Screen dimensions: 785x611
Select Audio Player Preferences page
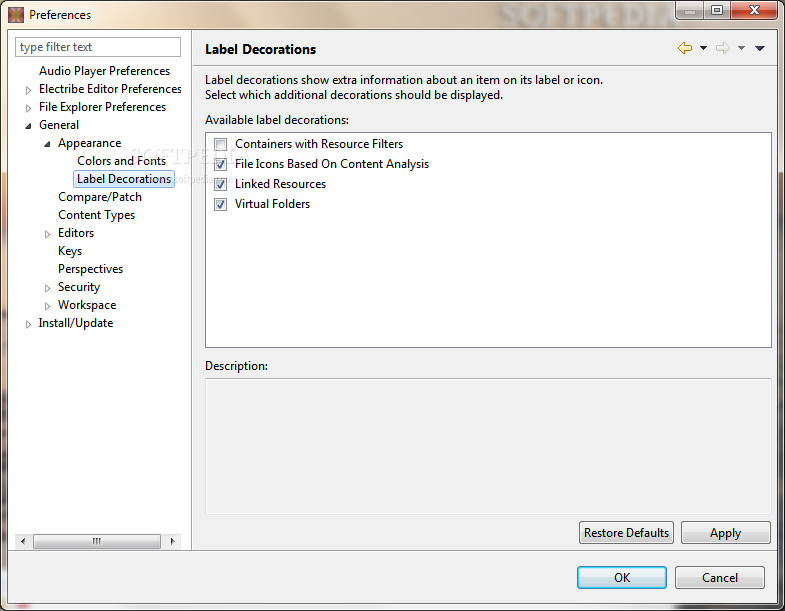click(104, 71)
